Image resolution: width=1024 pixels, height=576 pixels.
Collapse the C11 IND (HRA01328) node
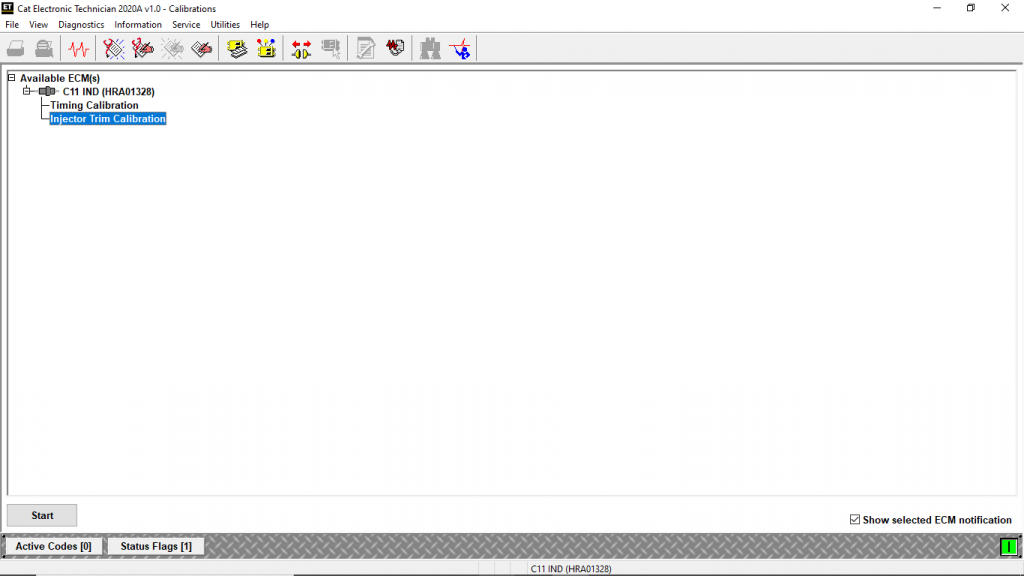27,91
